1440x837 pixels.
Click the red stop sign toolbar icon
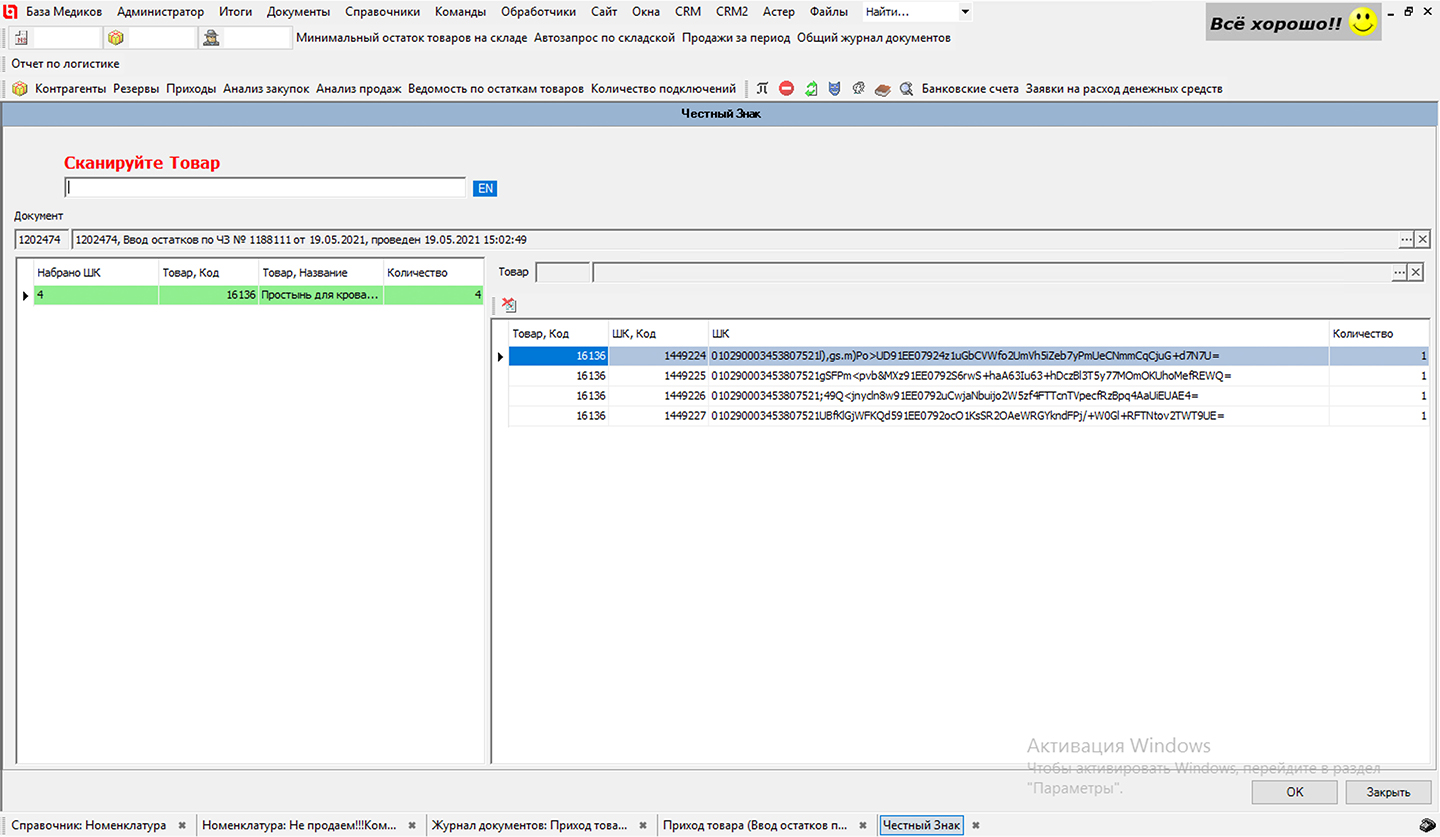point(786,89)
